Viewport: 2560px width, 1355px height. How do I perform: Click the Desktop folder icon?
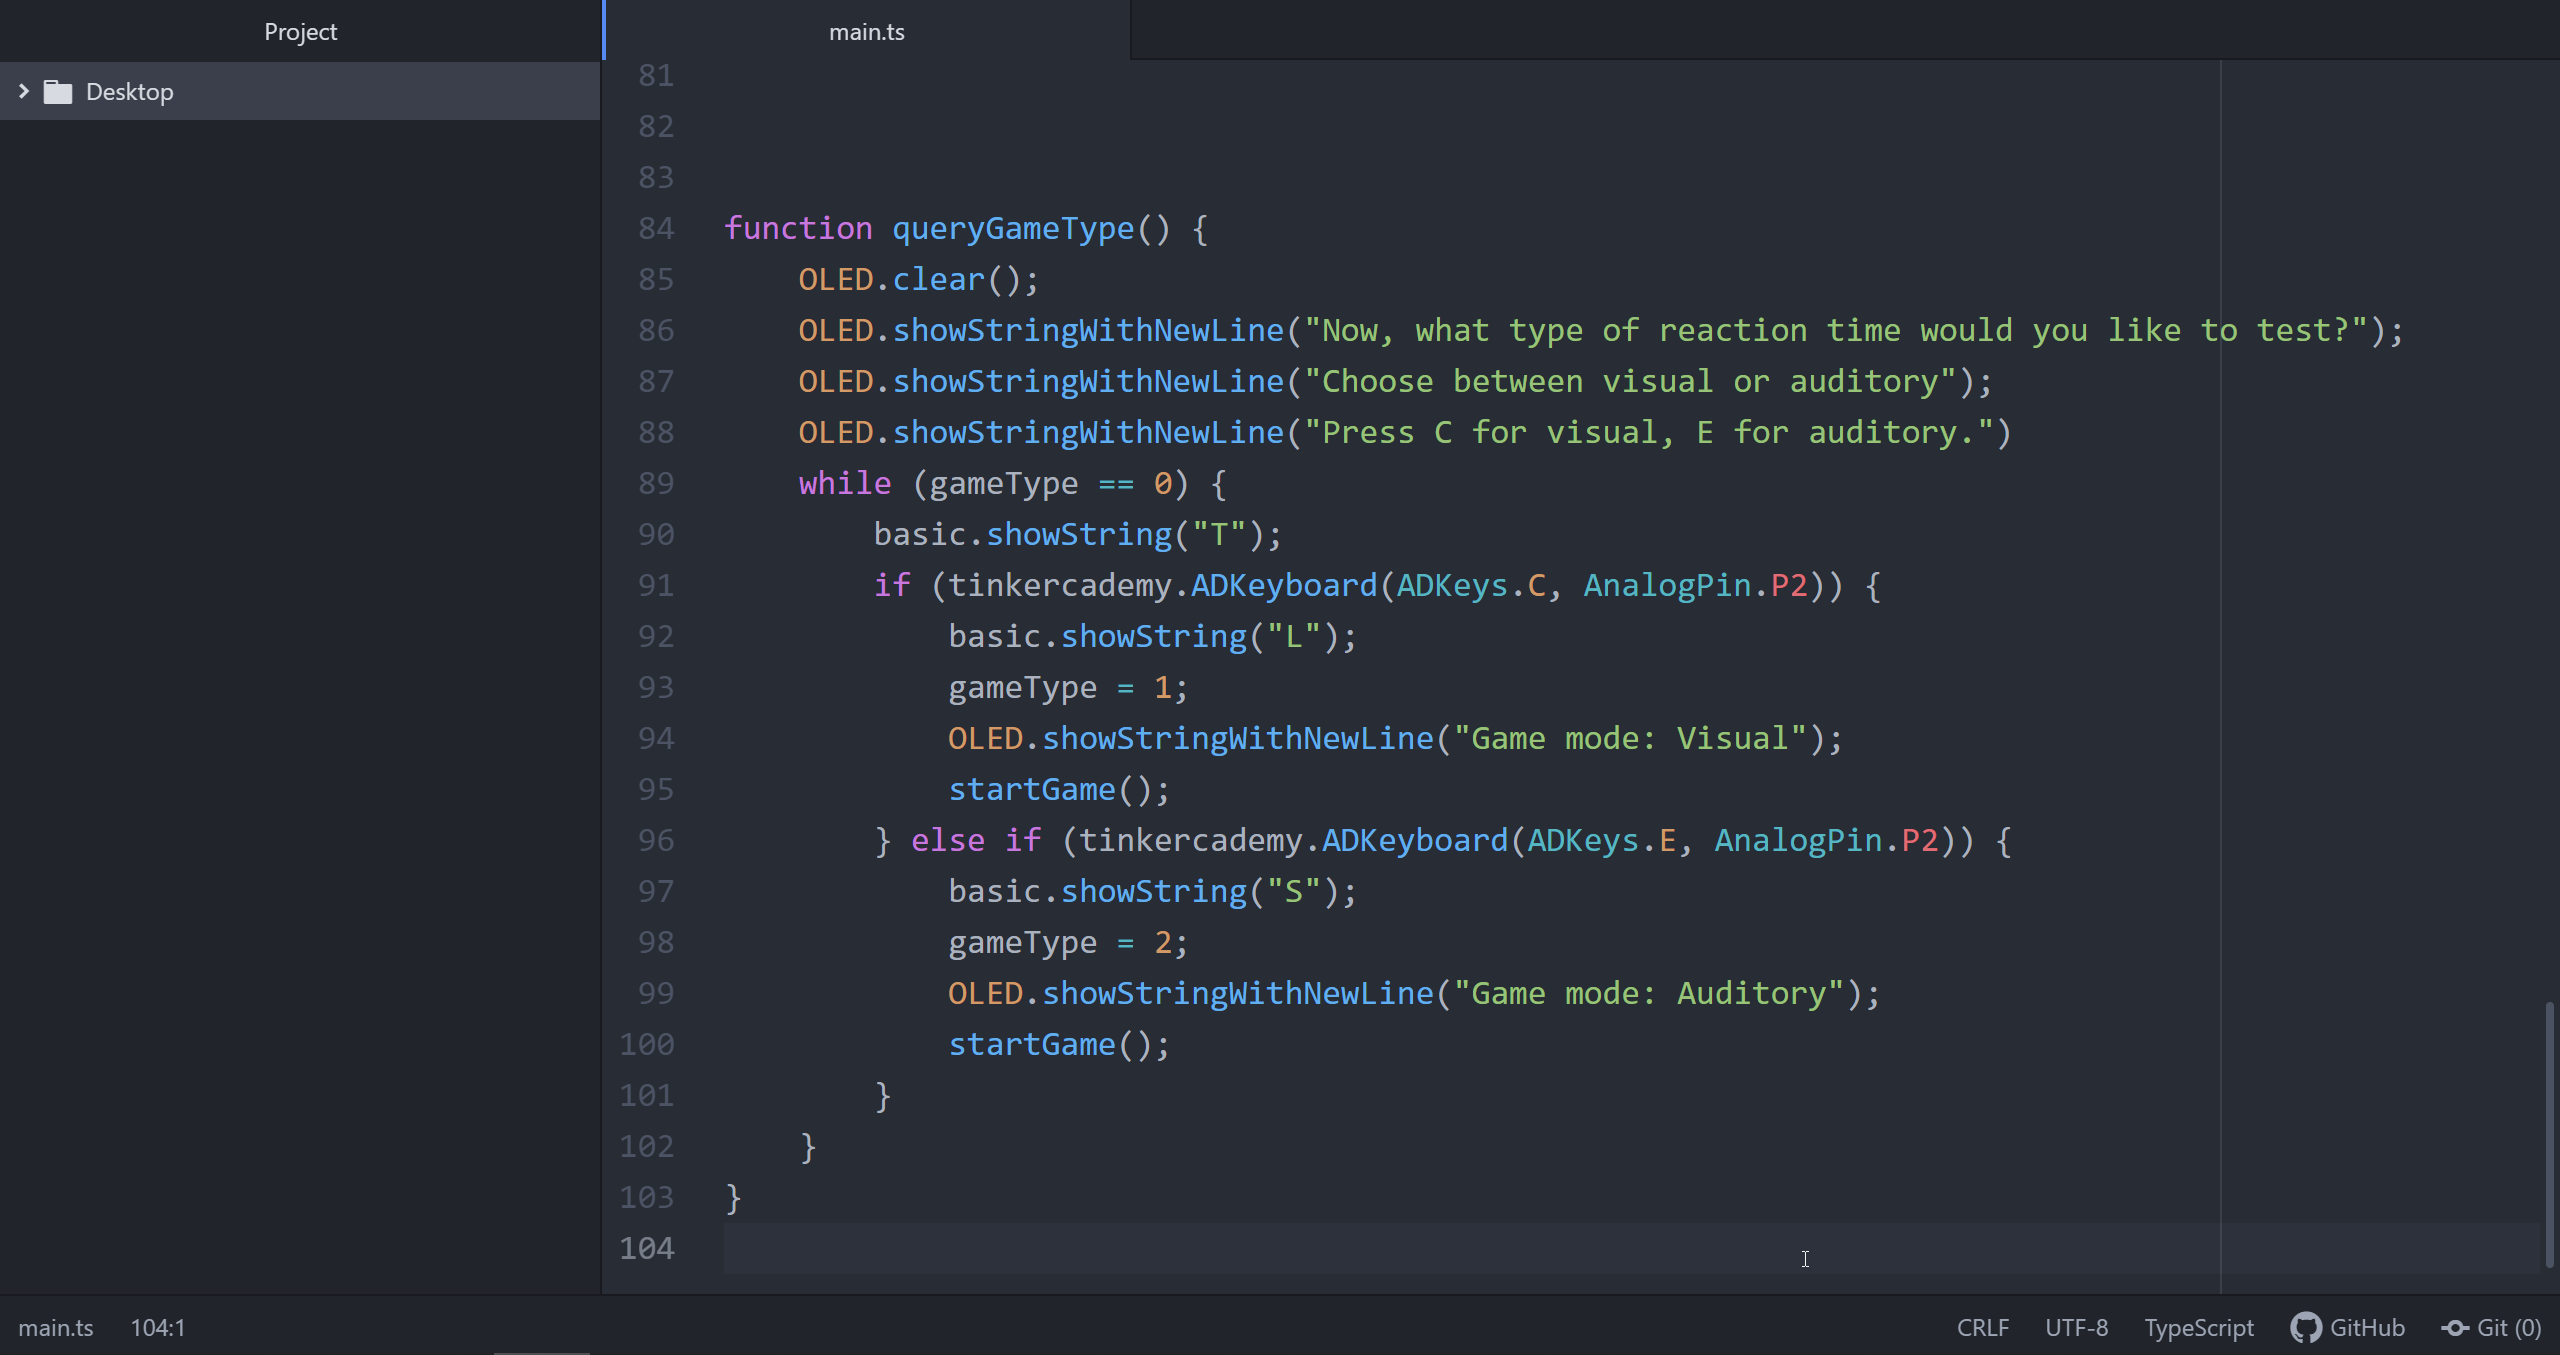coord(58,92)
